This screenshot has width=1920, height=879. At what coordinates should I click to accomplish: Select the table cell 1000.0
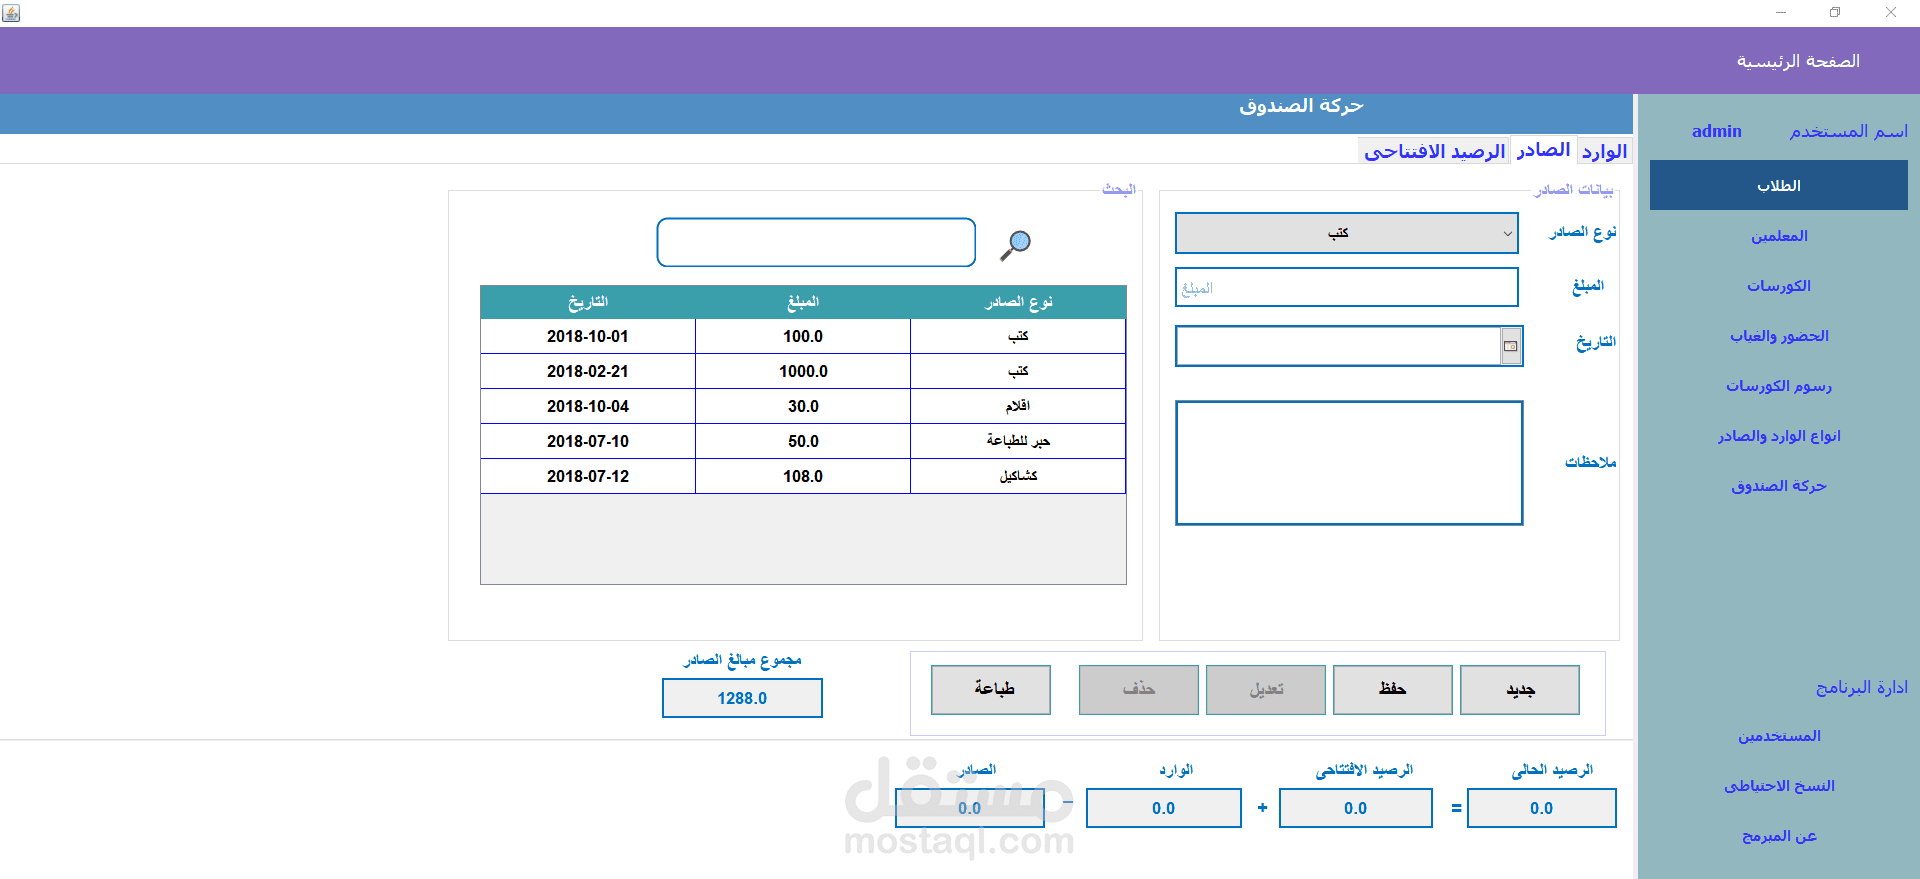(803, 371)
